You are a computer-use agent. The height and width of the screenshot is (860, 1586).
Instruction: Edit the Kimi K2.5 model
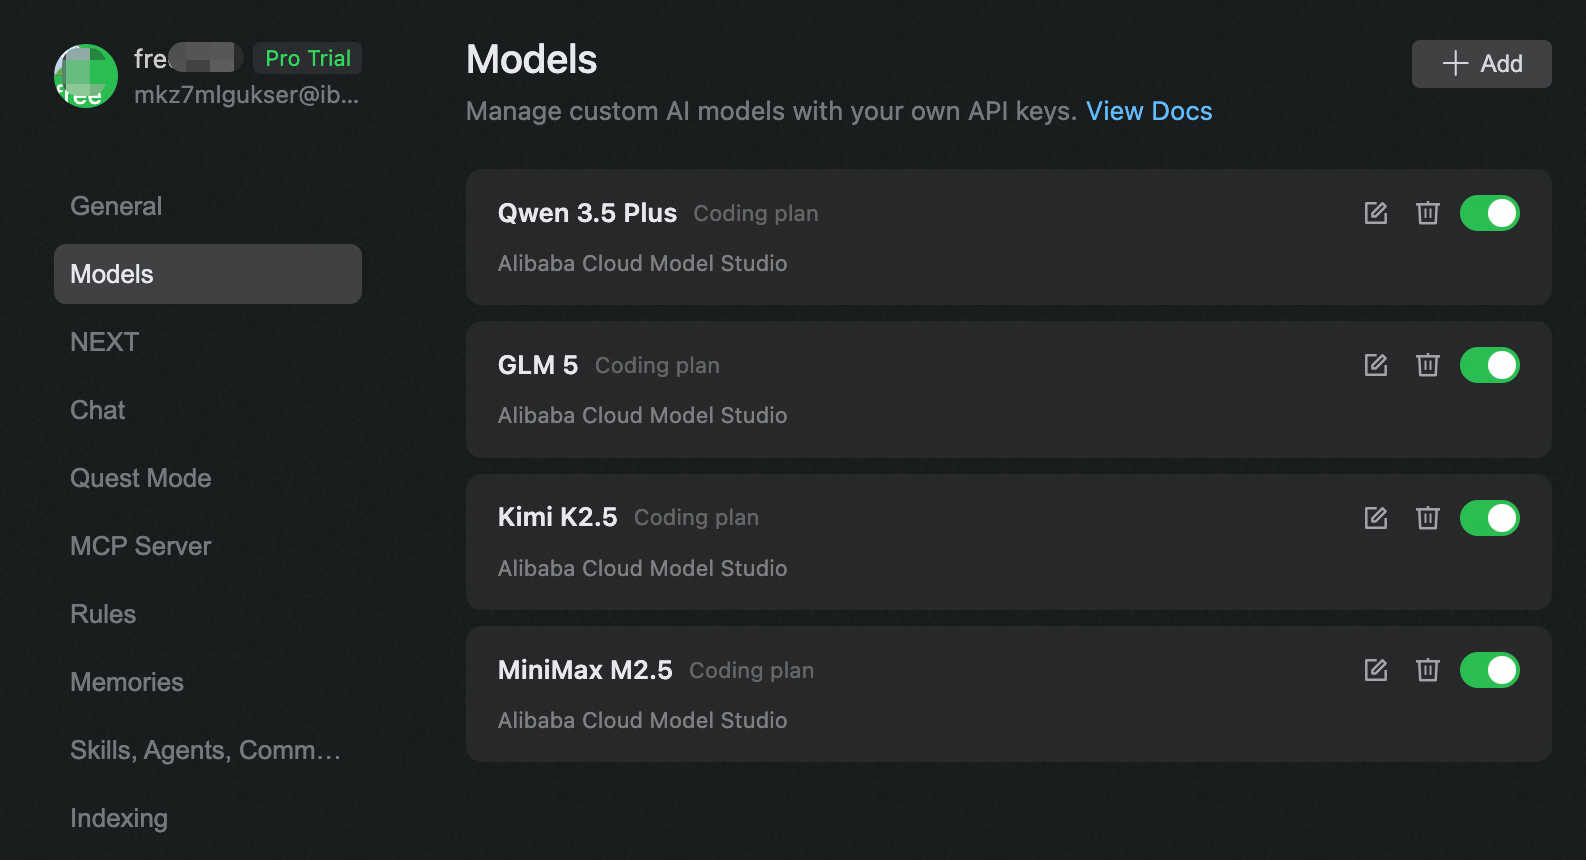1376,518
